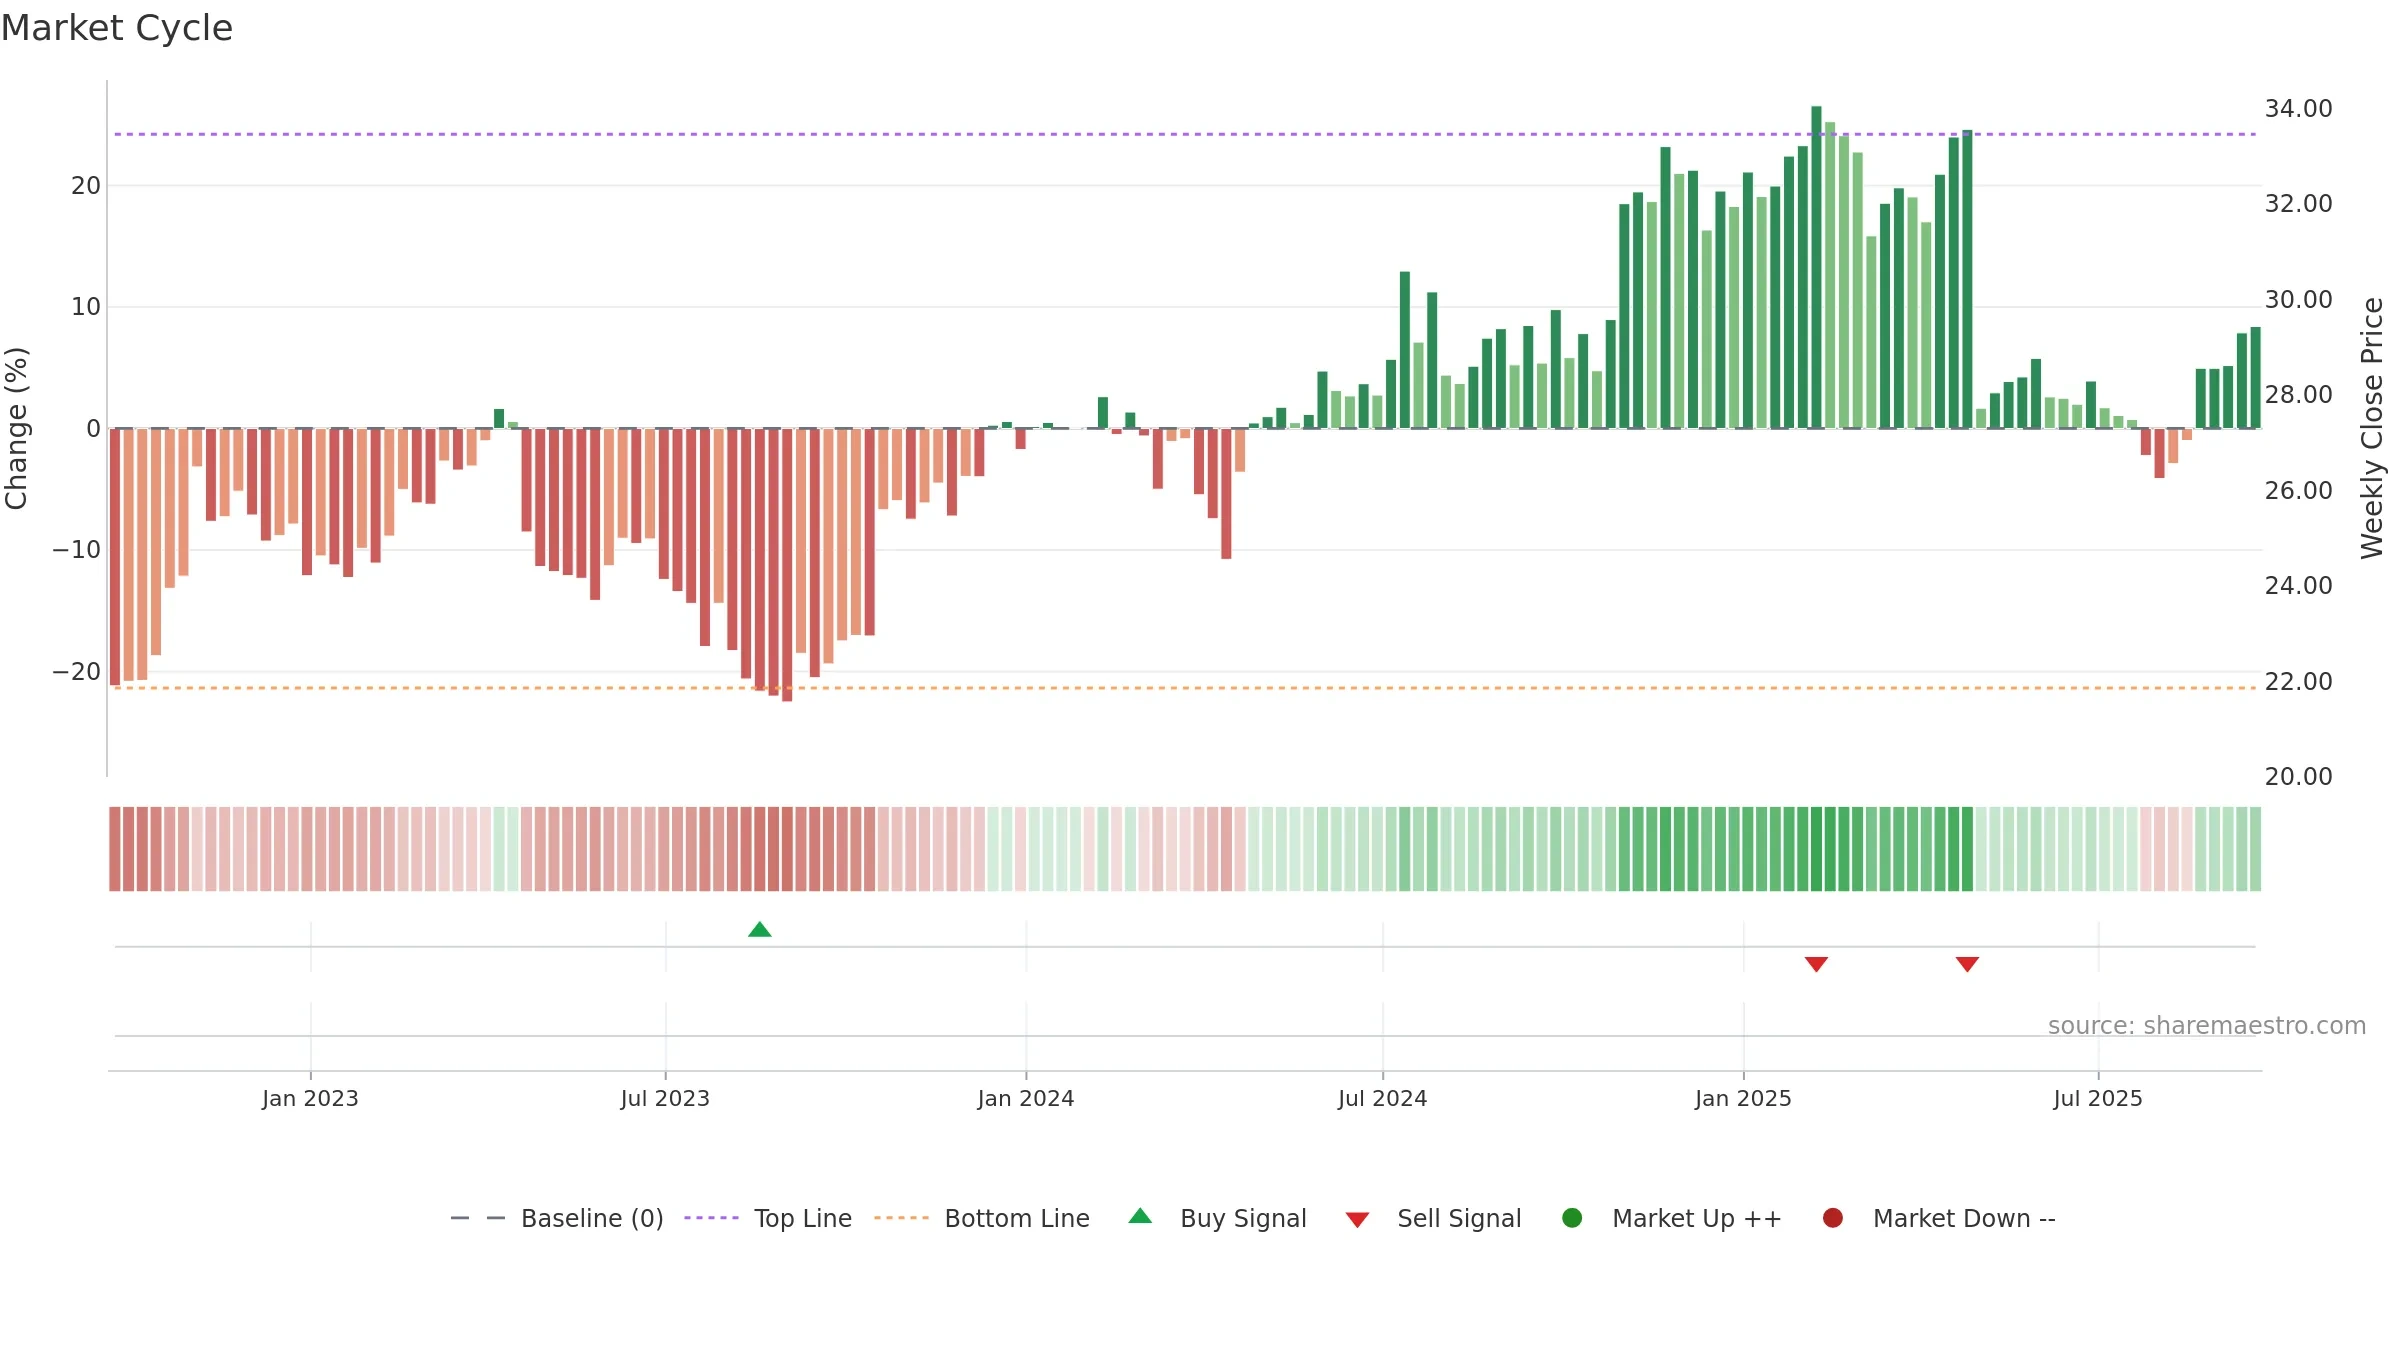This screenshot has width=2400, height=1350.
Task: Click the tallest green bar above the top line
Action: pos(1816,267)
